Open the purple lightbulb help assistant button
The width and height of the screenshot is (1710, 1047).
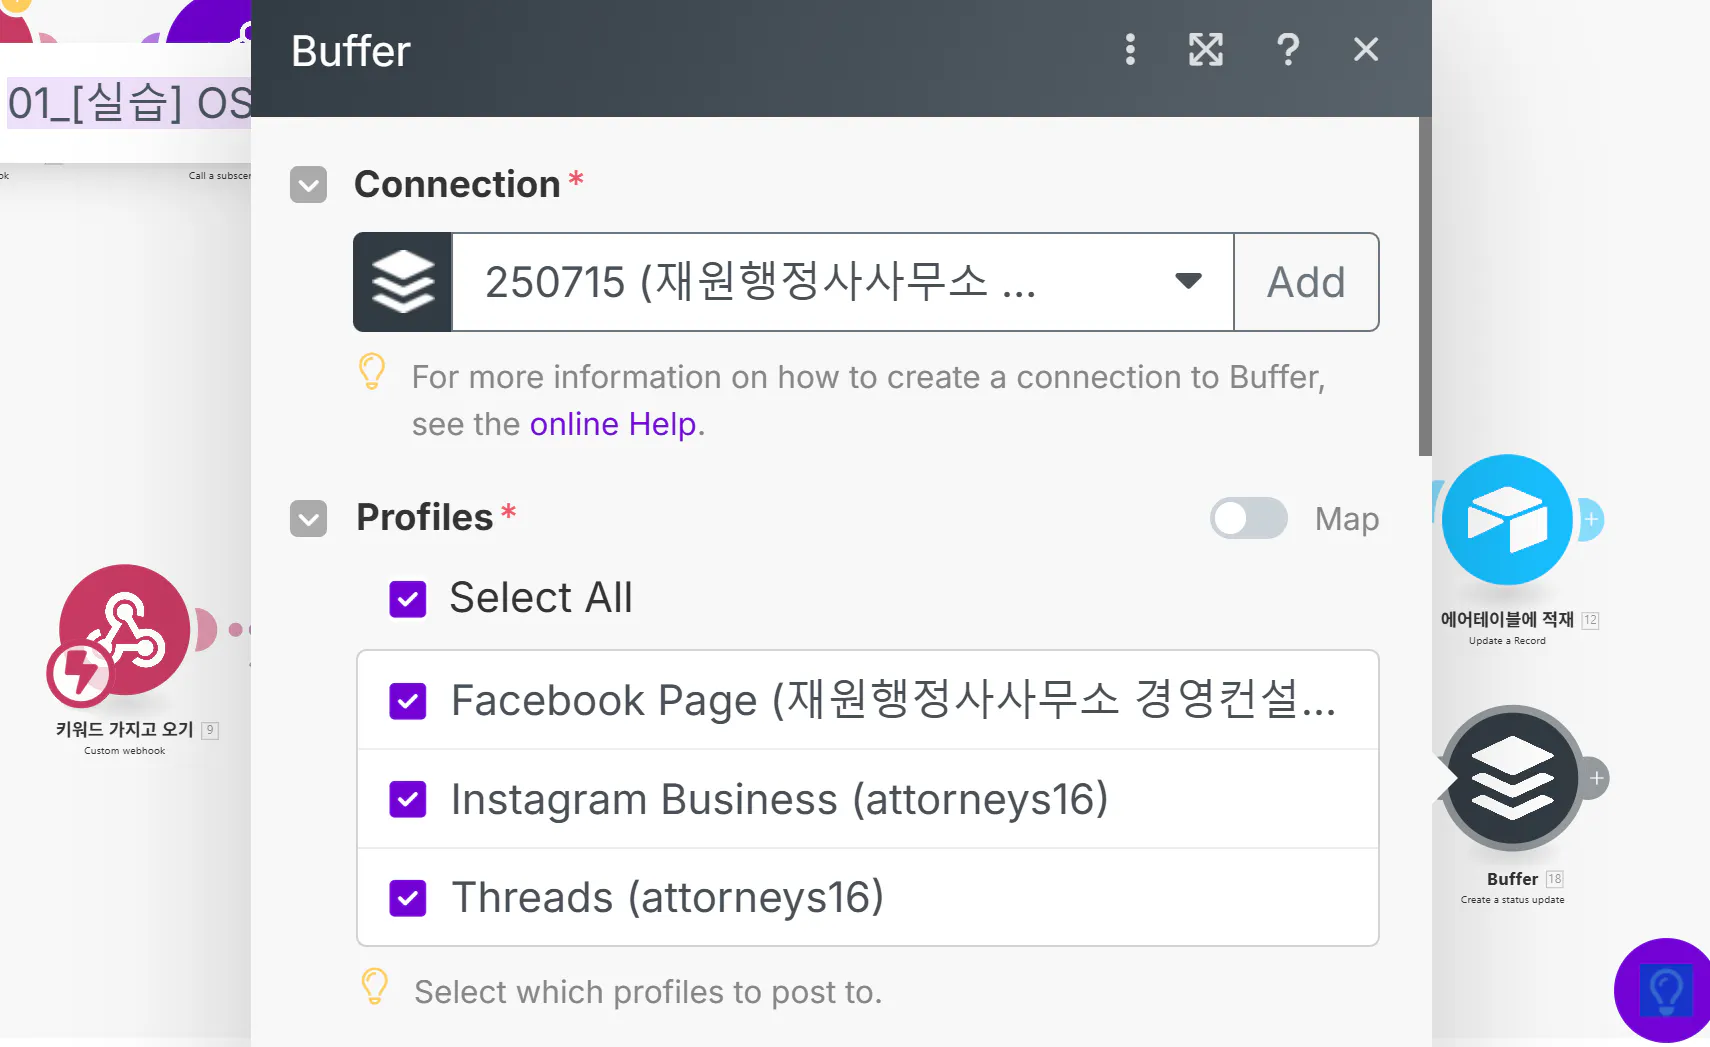[1665, 990]
